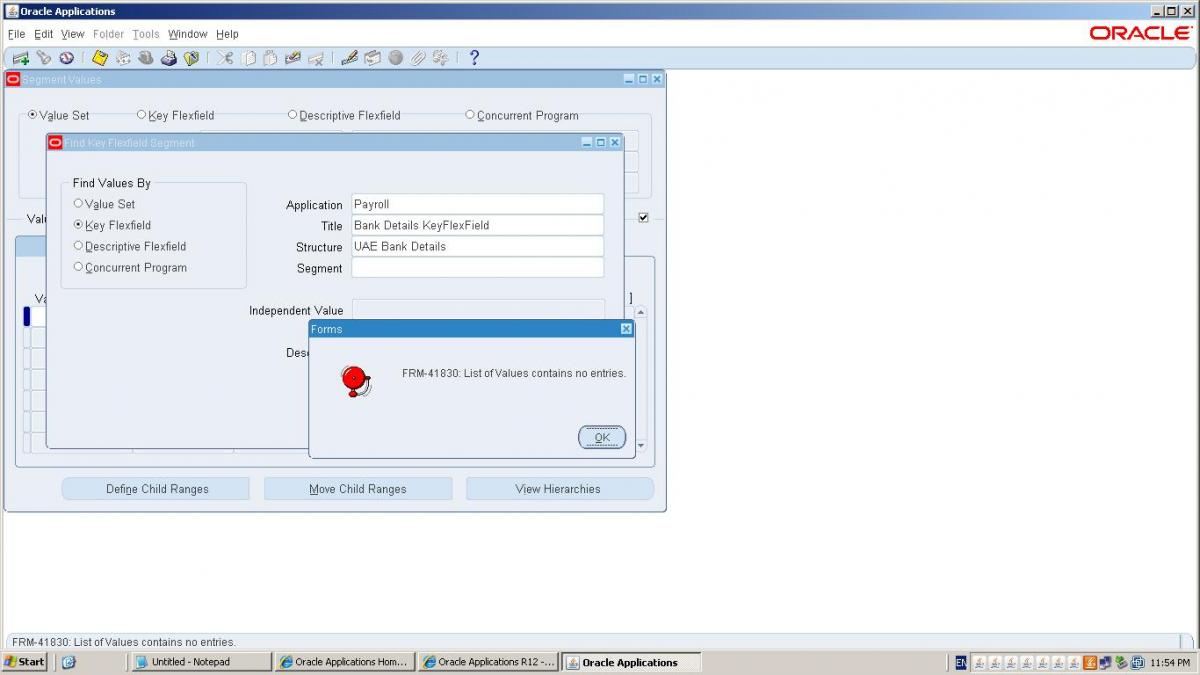Click the View Hierarchies button
The height and width of the screenshot is (675, 1200).
560,488
